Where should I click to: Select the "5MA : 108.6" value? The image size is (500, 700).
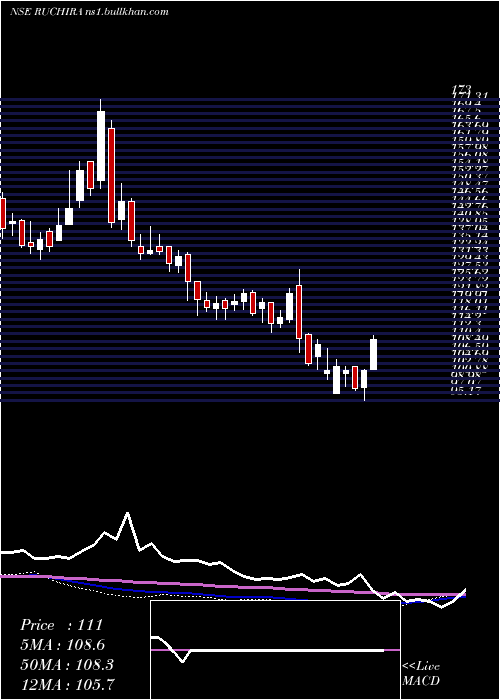click(x=64, y=645)
